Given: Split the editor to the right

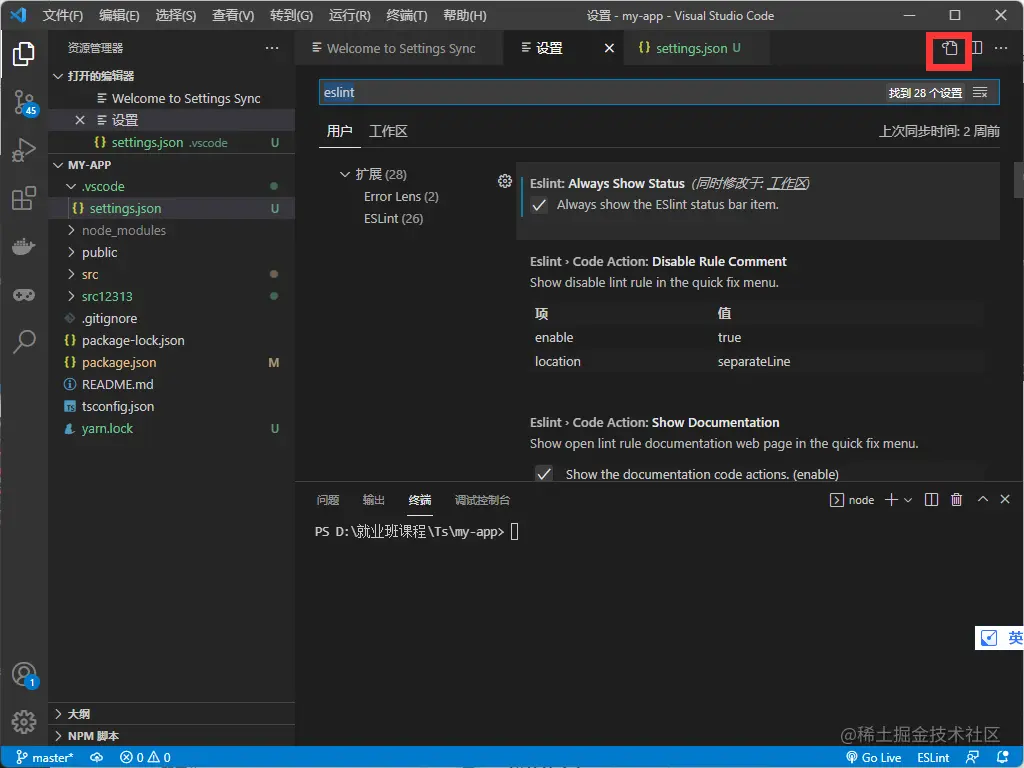Looking at the screenshot, I should pyautogui.click(x=976, y=48).
